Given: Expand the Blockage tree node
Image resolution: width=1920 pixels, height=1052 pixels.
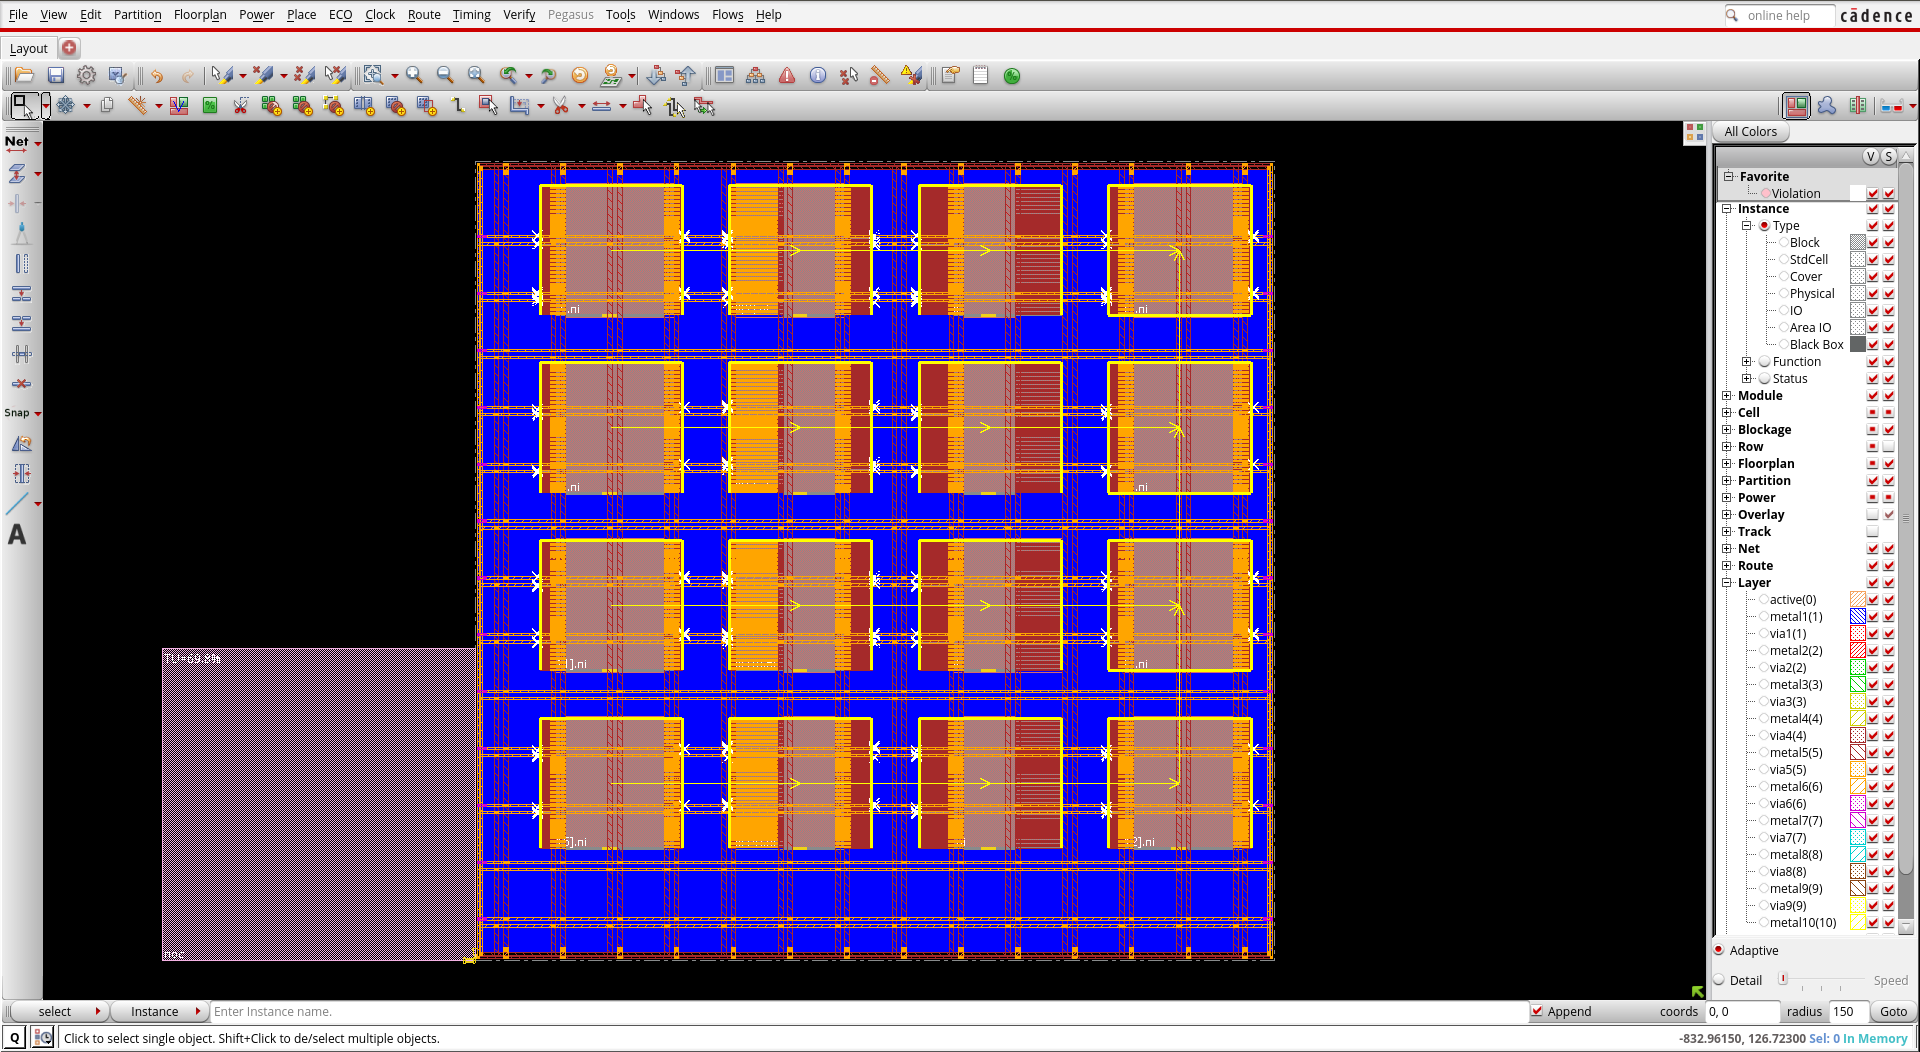Looking at the screenshot, I should point(1727,430).
